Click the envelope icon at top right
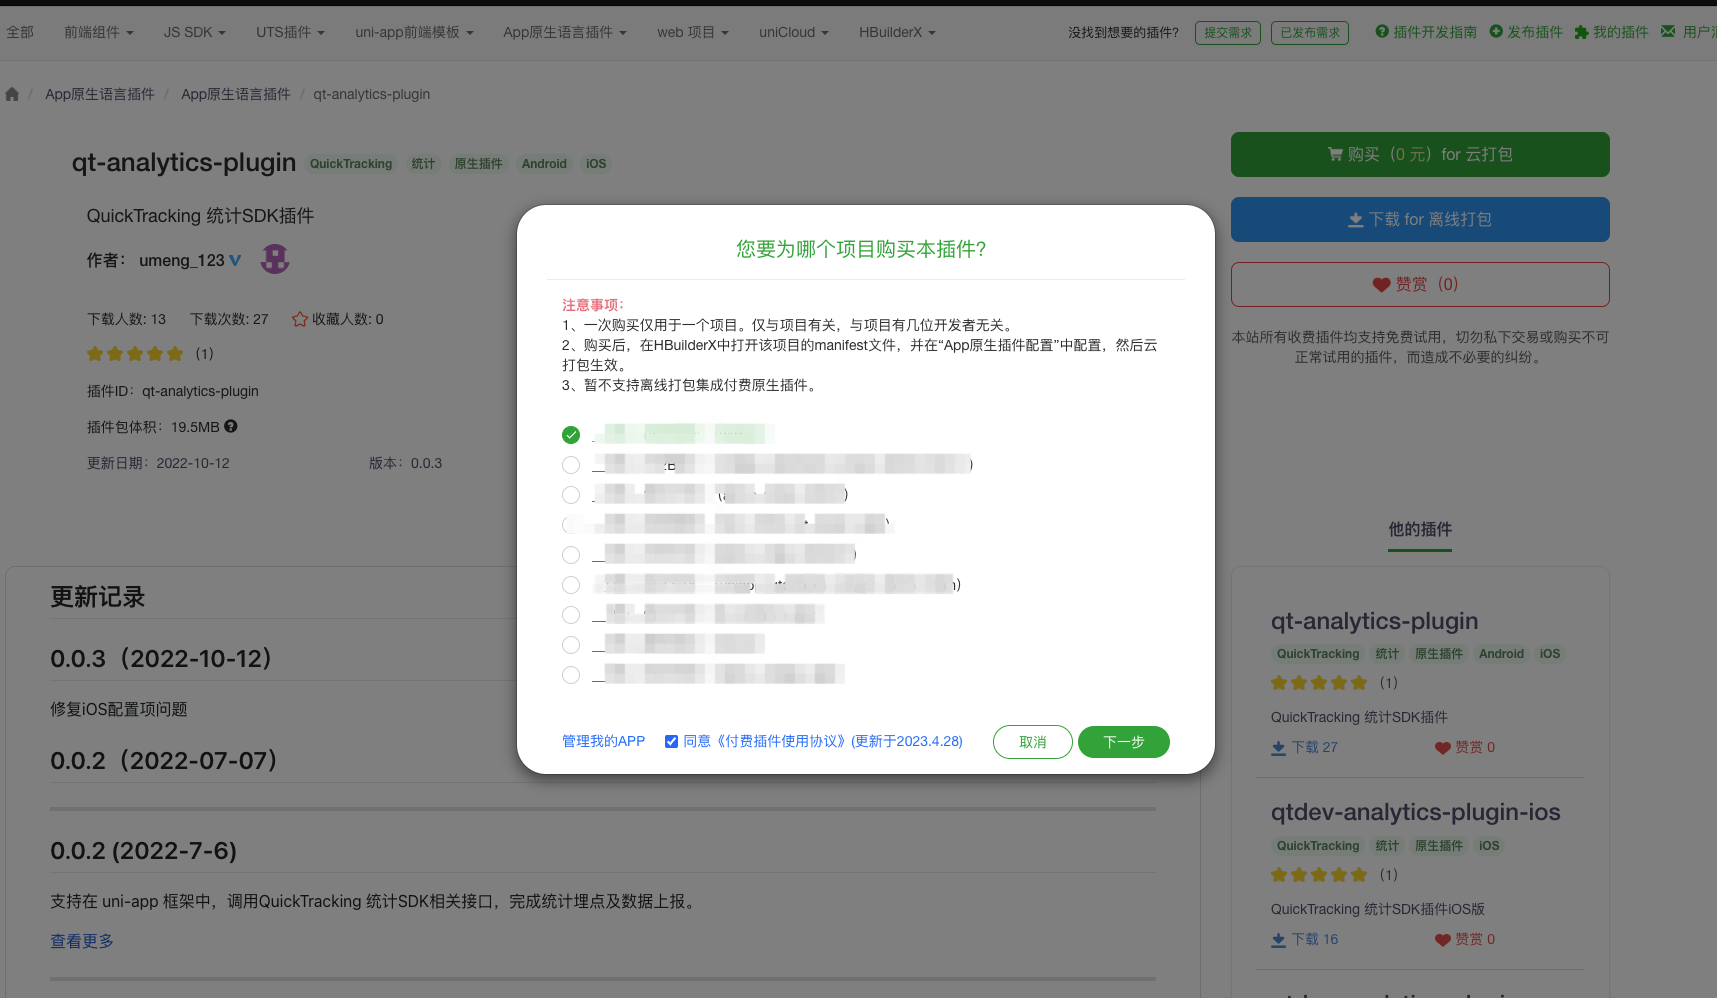The height and width of the screenshot is (998, 1717). pyautogui.click(x=1668, y=31)
